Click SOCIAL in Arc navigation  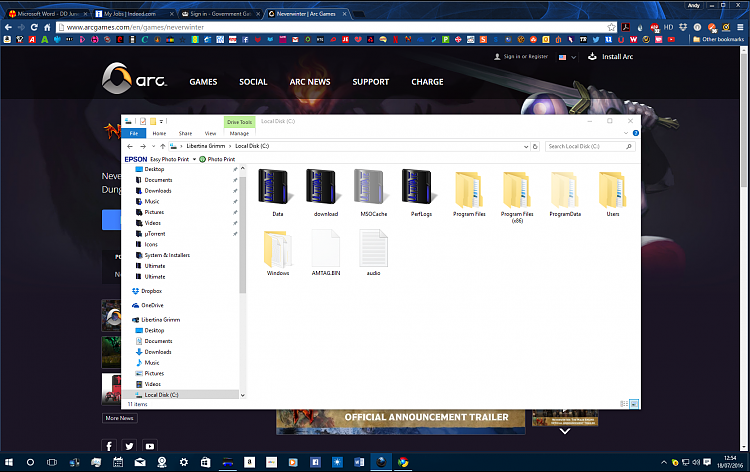click(x=254, y=82)
